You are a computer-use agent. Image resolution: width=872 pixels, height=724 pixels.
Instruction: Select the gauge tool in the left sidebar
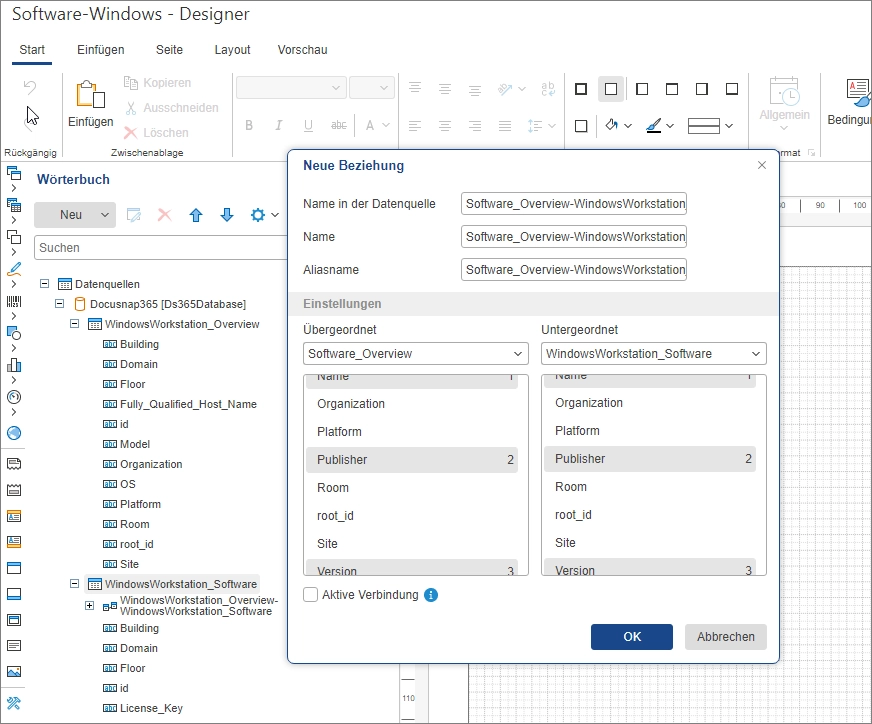14,396
